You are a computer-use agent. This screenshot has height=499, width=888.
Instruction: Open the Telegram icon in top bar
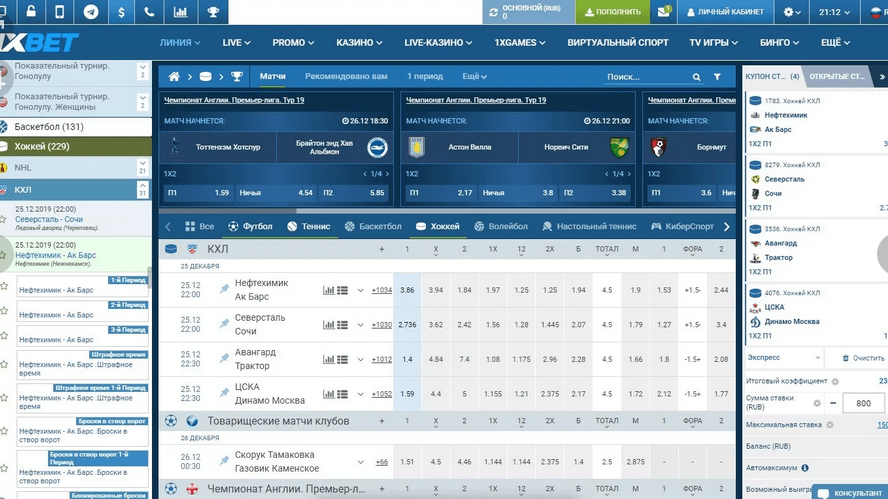pos(91,12)
